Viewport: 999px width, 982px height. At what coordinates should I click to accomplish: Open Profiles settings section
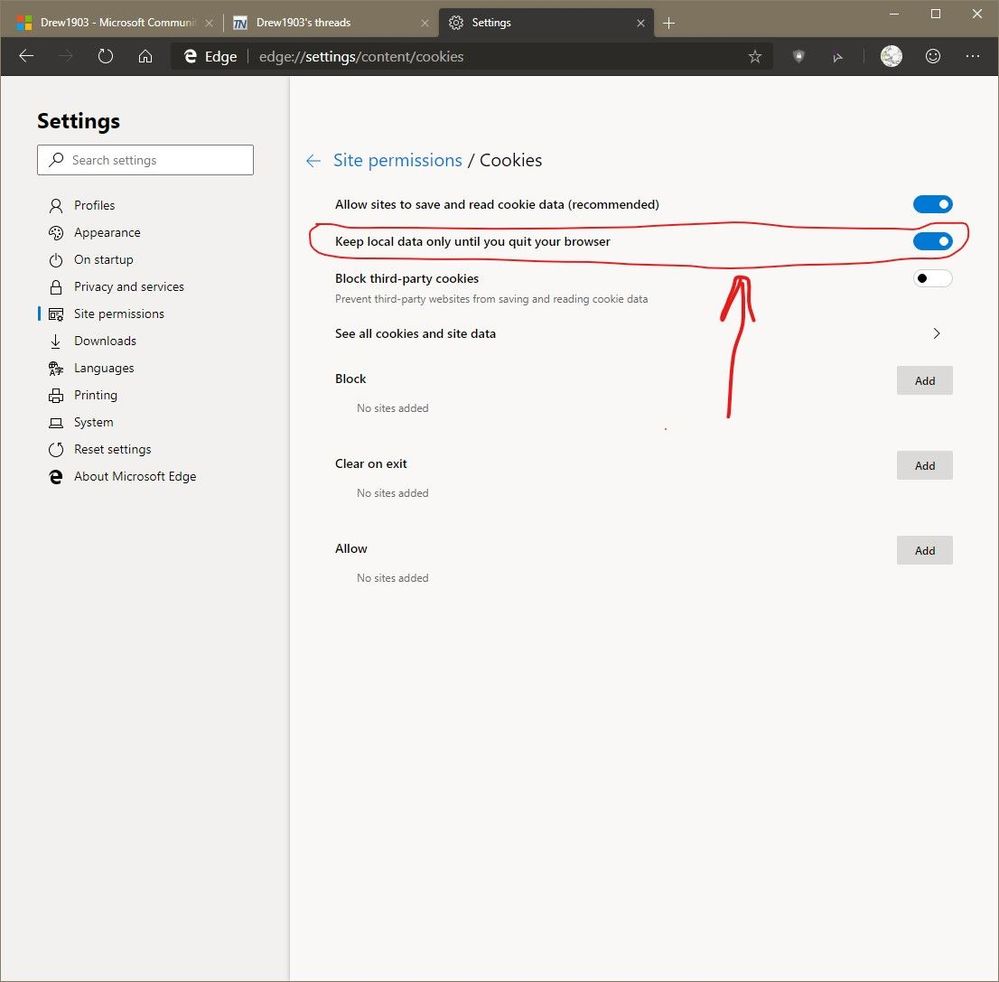[94, 205]
